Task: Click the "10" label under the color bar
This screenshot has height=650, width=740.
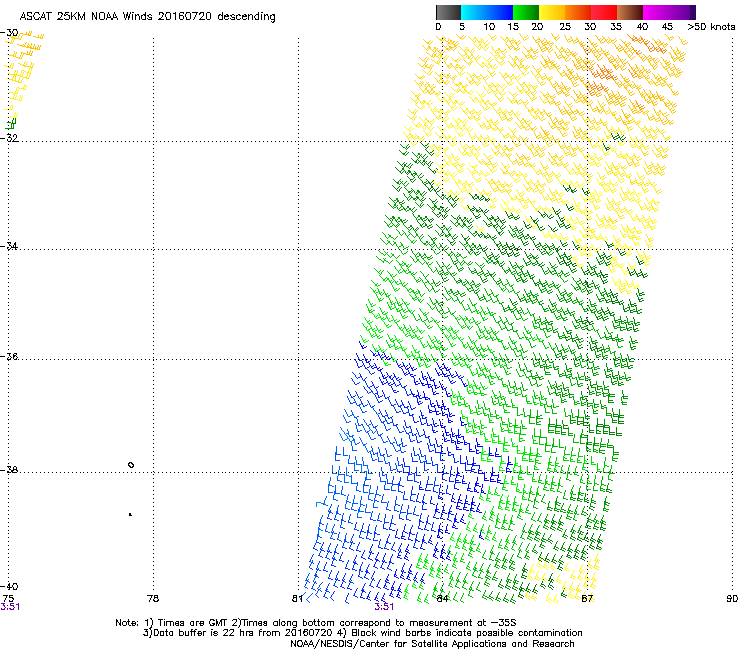Action: pos(489,27)
